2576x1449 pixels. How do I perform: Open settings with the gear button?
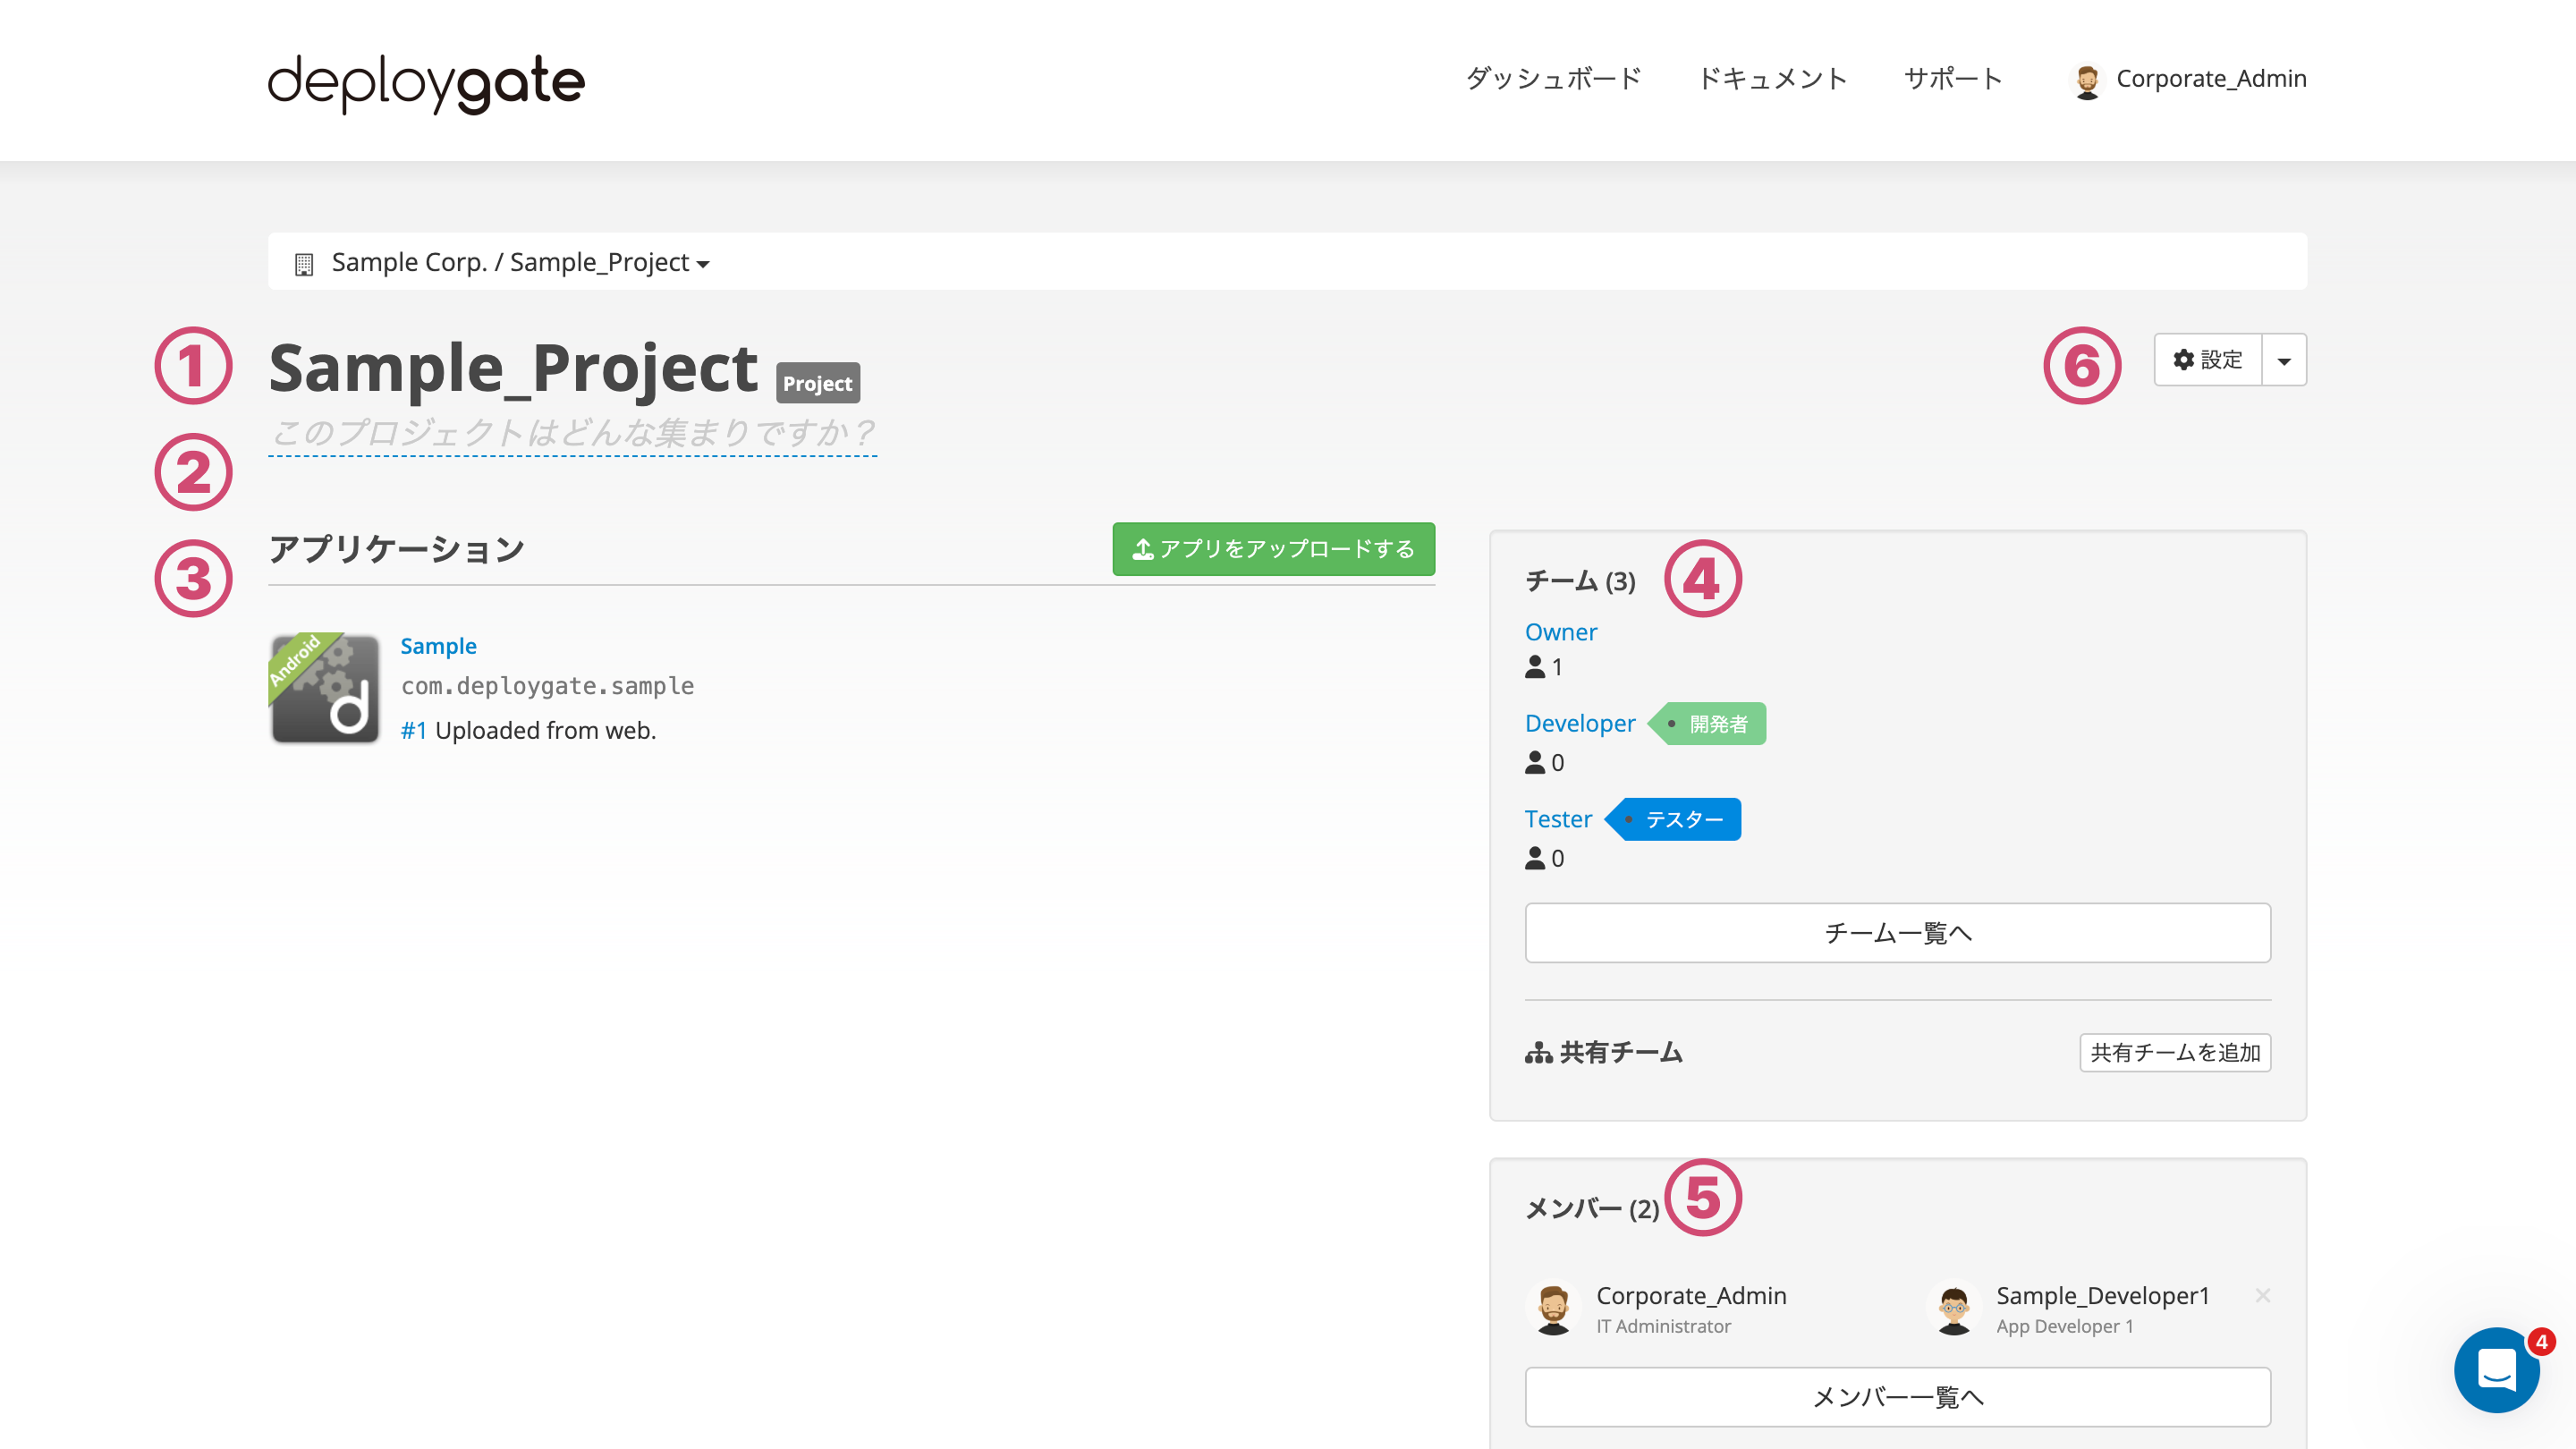tap(2208, 360)
